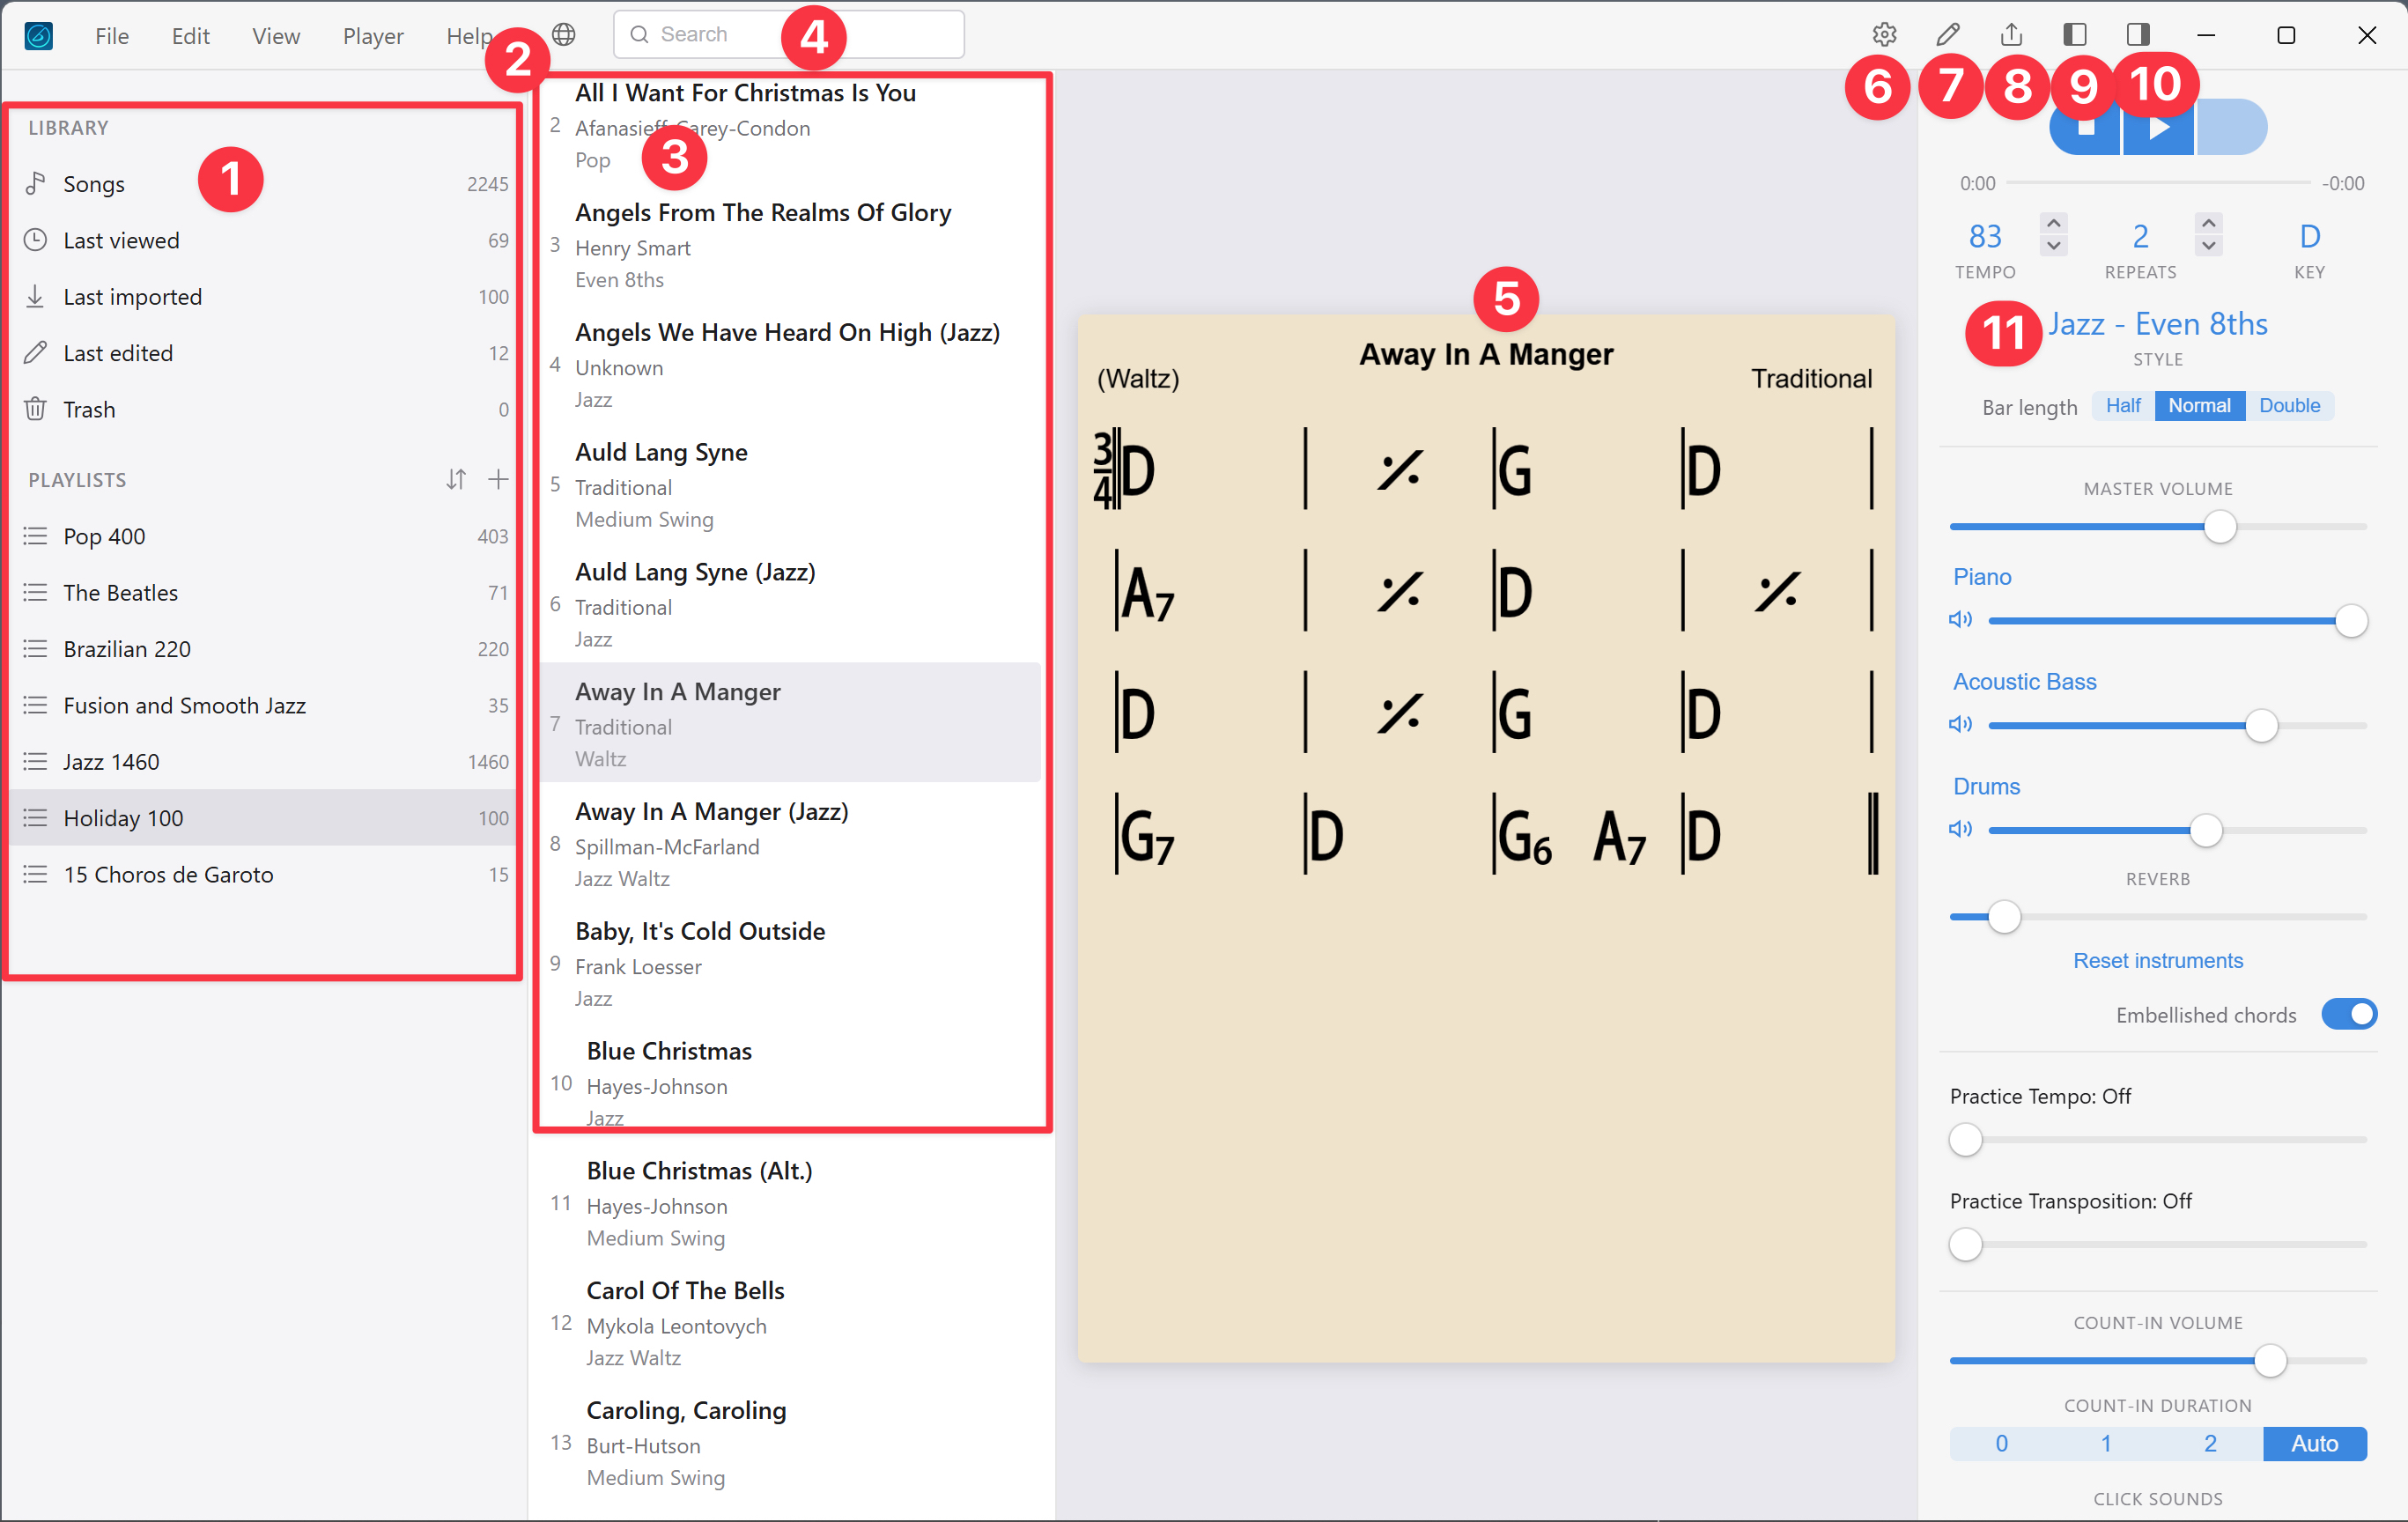Click the globe language icon

[564, 33]
